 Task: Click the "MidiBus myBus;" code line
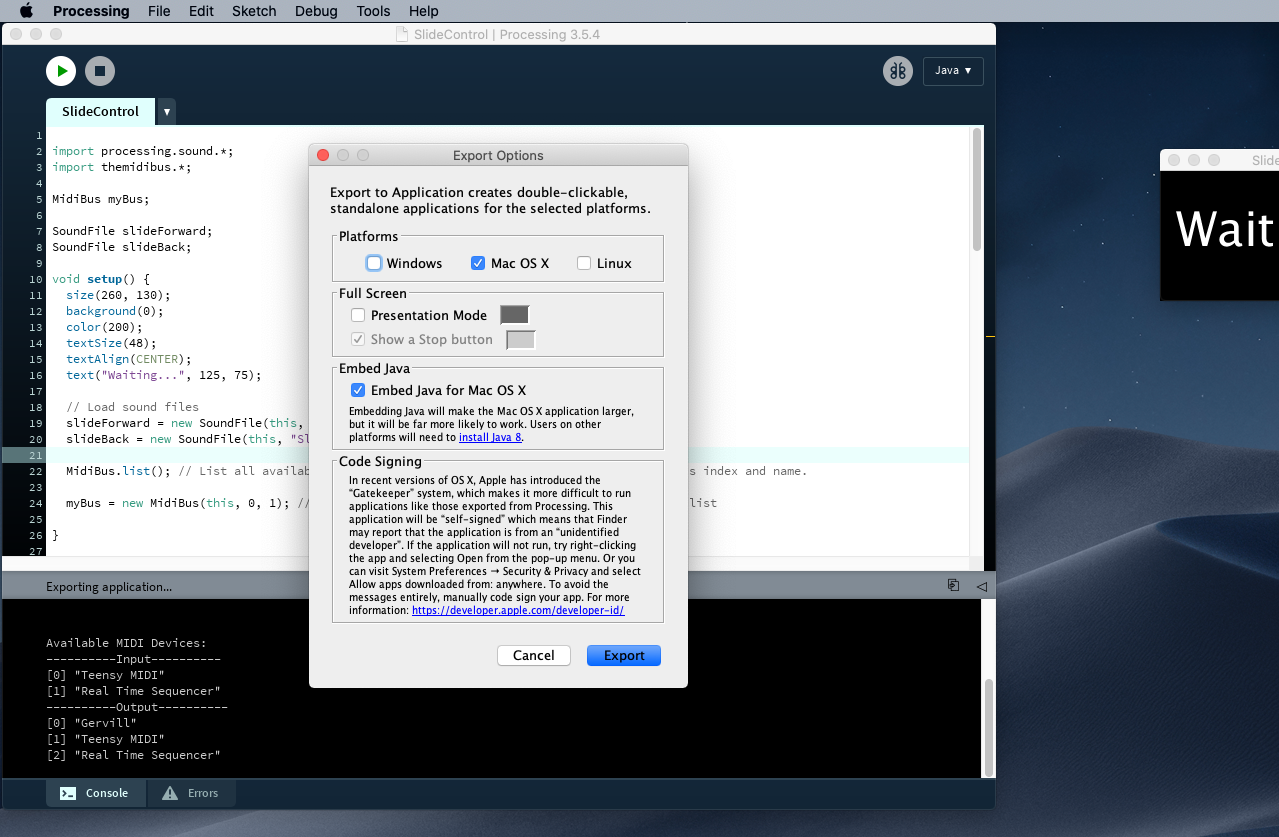click(x=100, y=199)
